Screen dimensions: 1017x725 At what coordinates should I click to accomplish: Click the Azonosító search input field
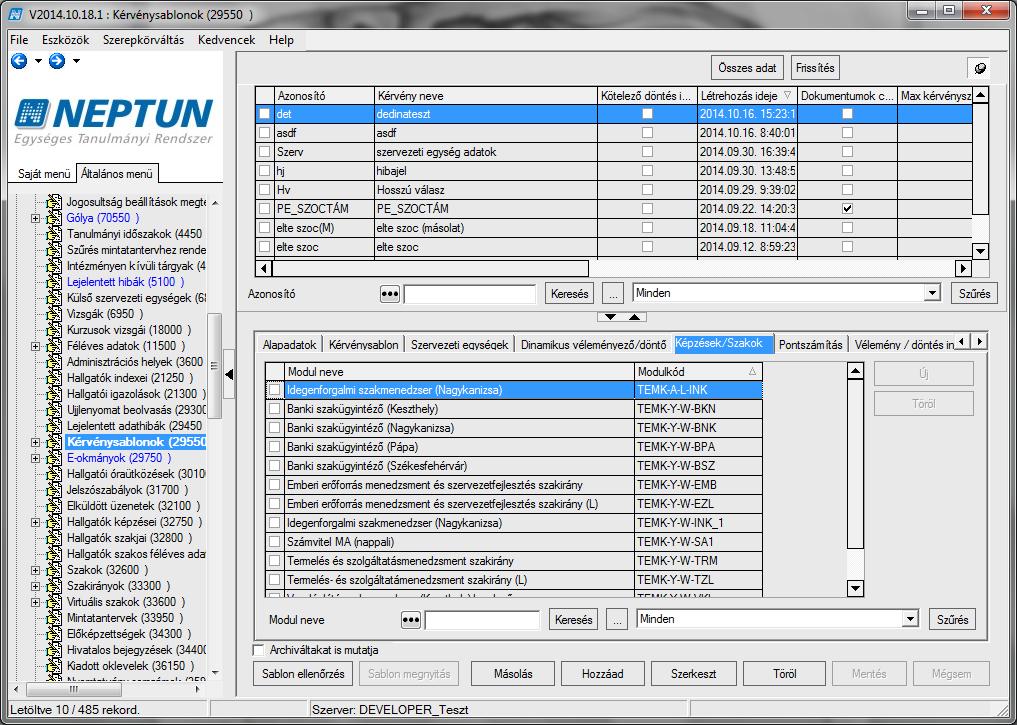470,294
